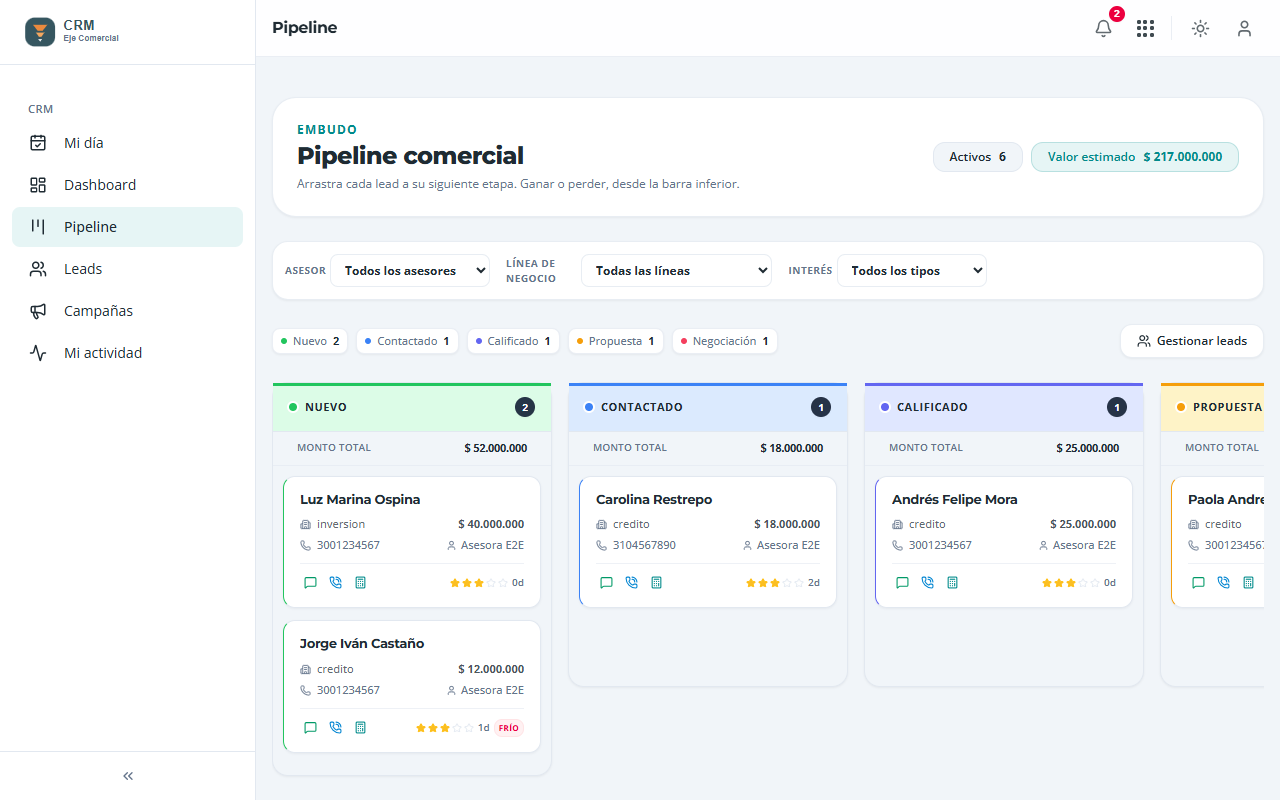This screenshot has width=1280, height=800.
Task: Click the NUEVO column header
Action: (412, 407)
